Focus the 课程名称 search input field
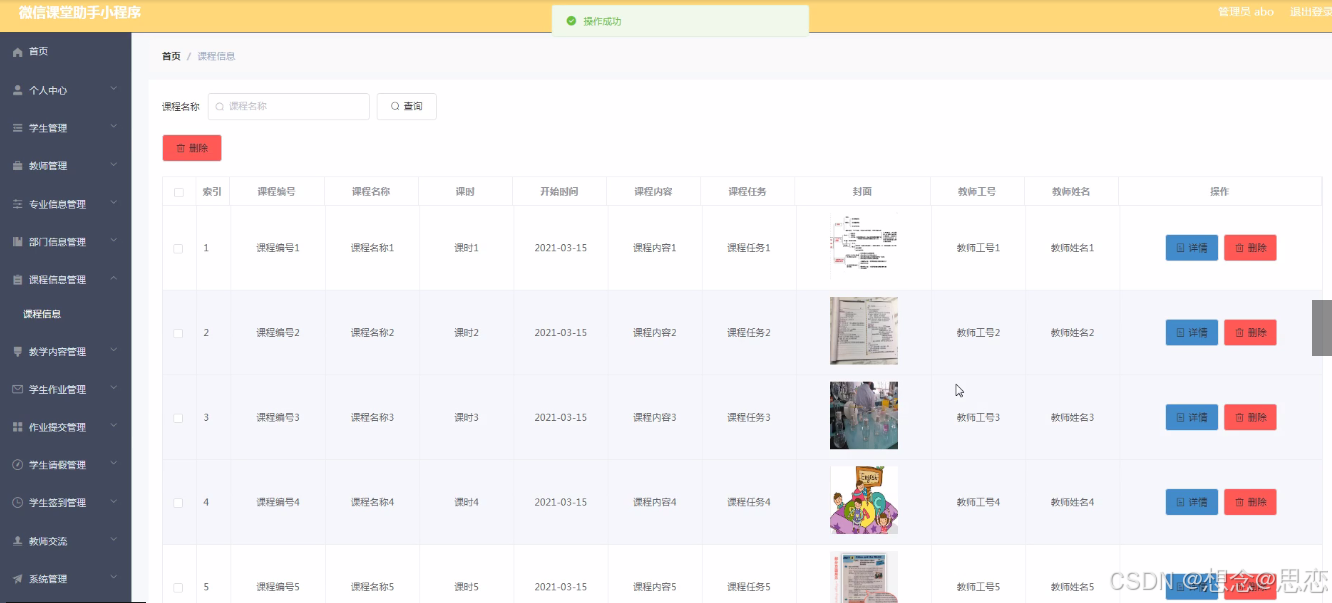Image resolution: width=1332 pixels, height=603 pixels. [x=289, y=106]
